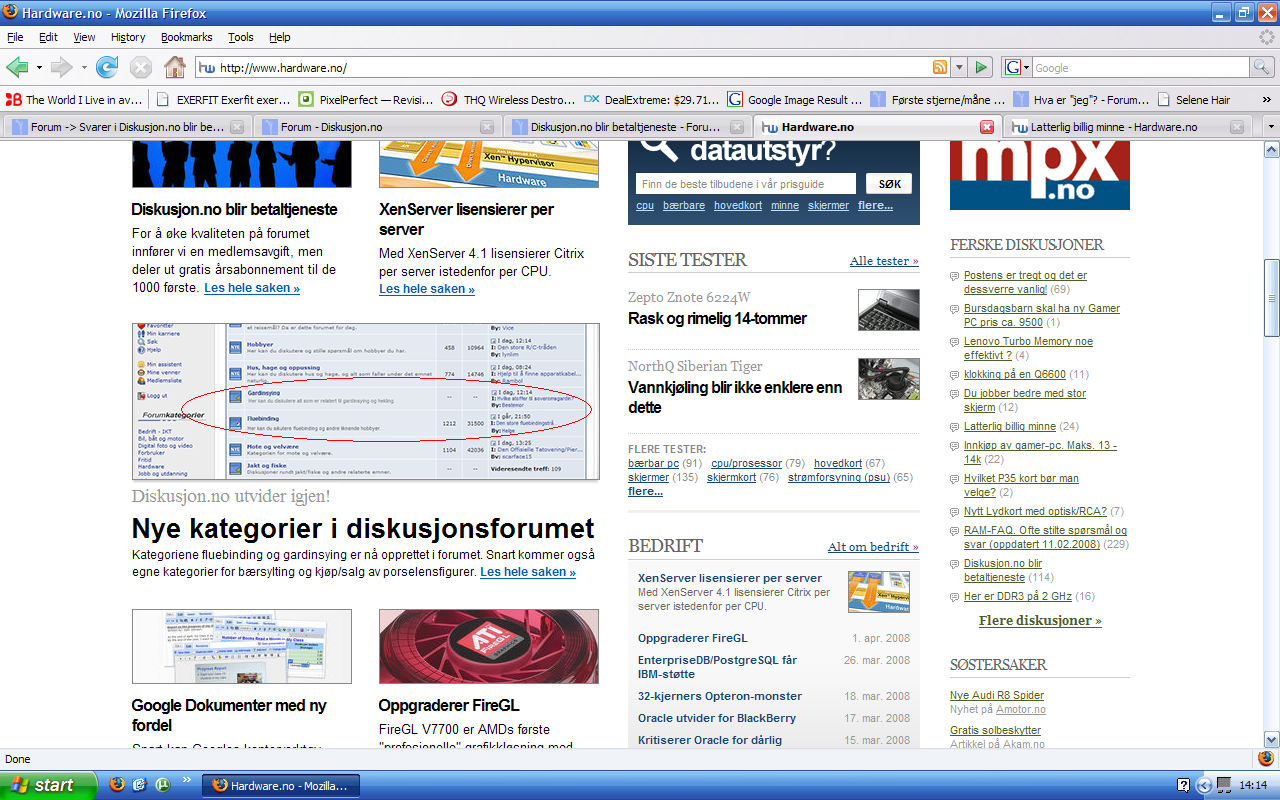
Task: Show more bookmarks with the toolbar chevron
Action: 1268,99
